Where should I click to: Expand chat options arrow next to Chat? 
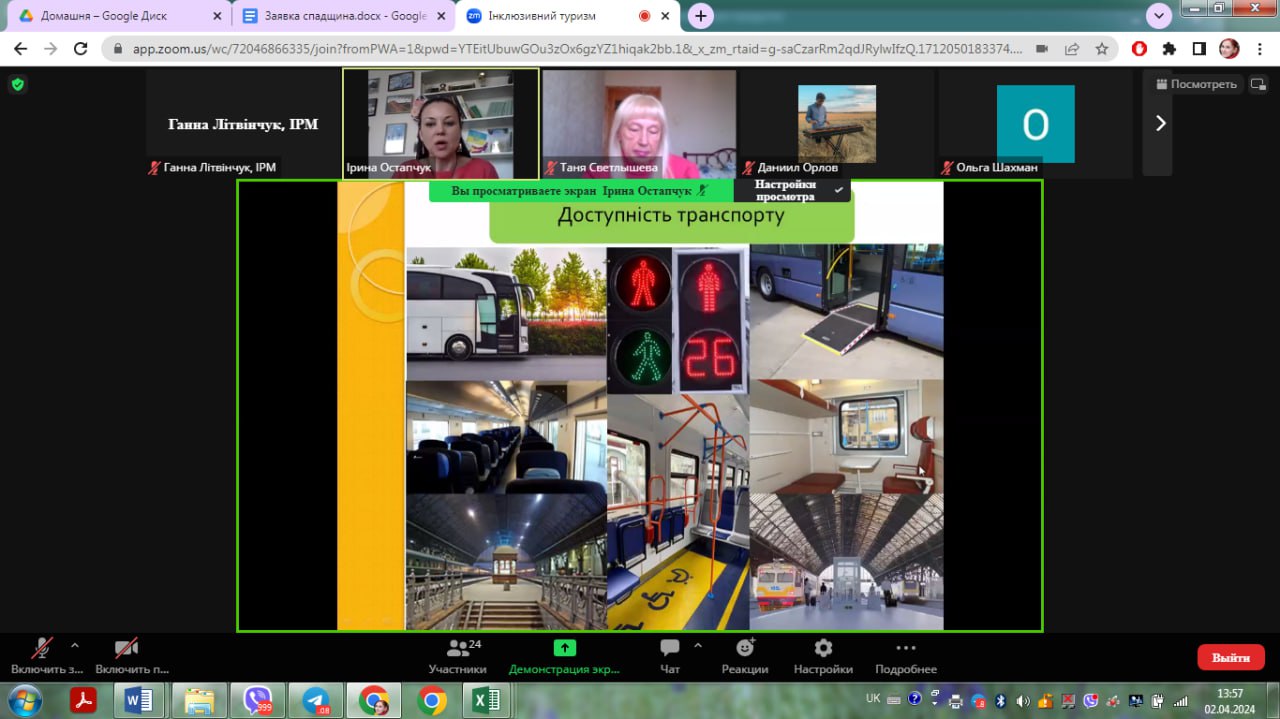point(698,645)
